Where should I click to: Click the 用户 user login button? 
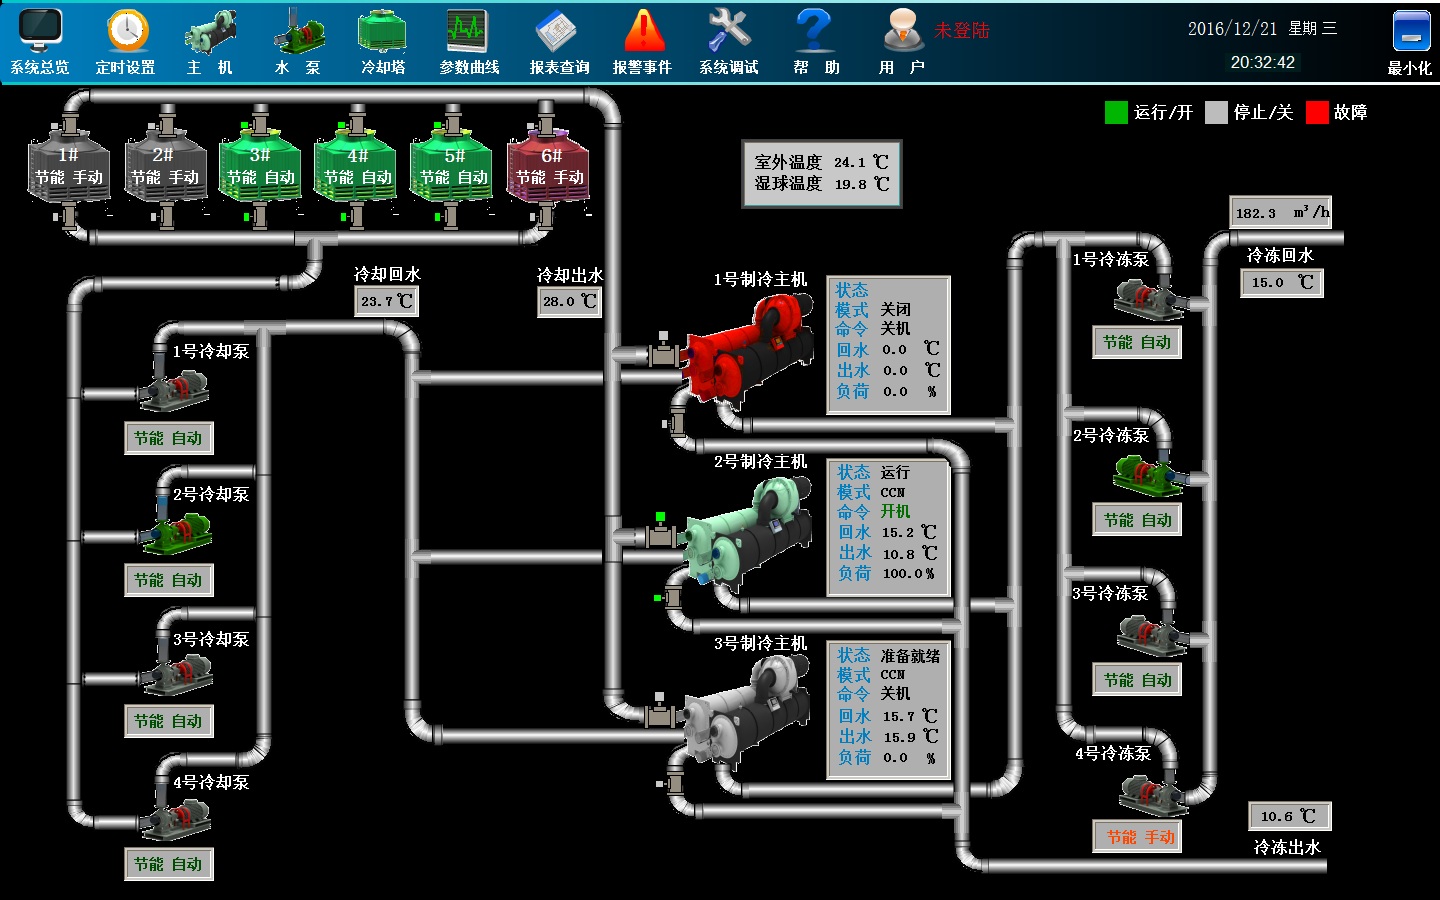(x=902, y=41)
